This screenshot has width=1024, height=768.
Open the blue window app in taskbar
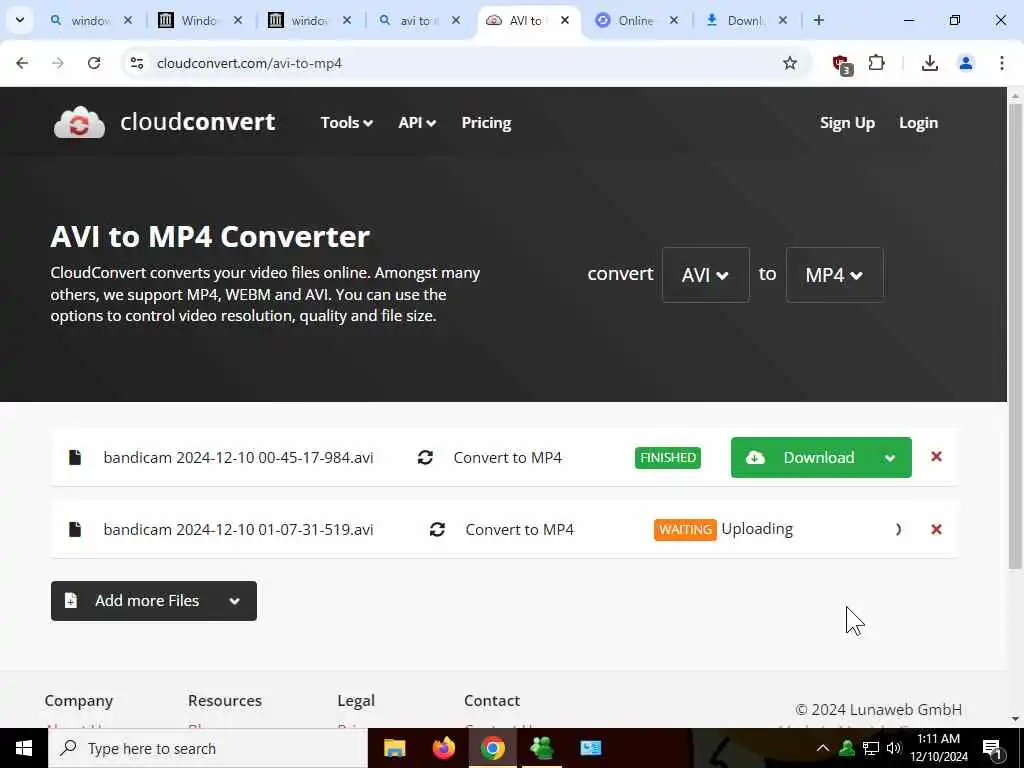click(x=591, y=748)
